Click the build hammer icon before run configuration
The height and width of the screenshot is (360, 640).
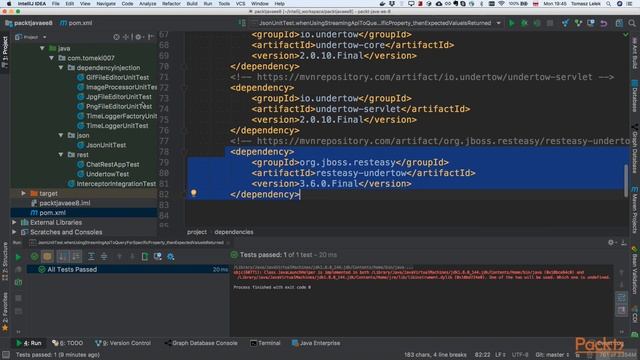[x=242, y=23]
